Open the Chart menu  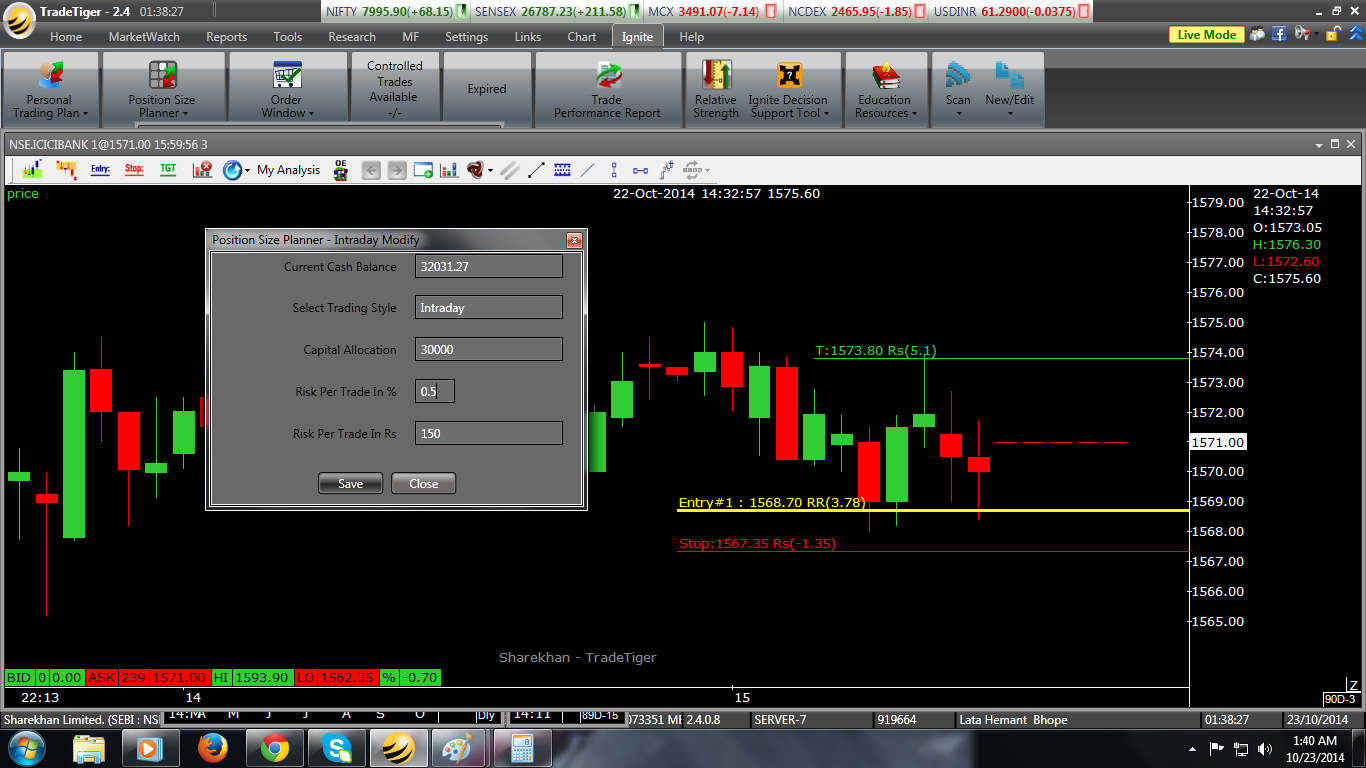click(x=582, y=37)
